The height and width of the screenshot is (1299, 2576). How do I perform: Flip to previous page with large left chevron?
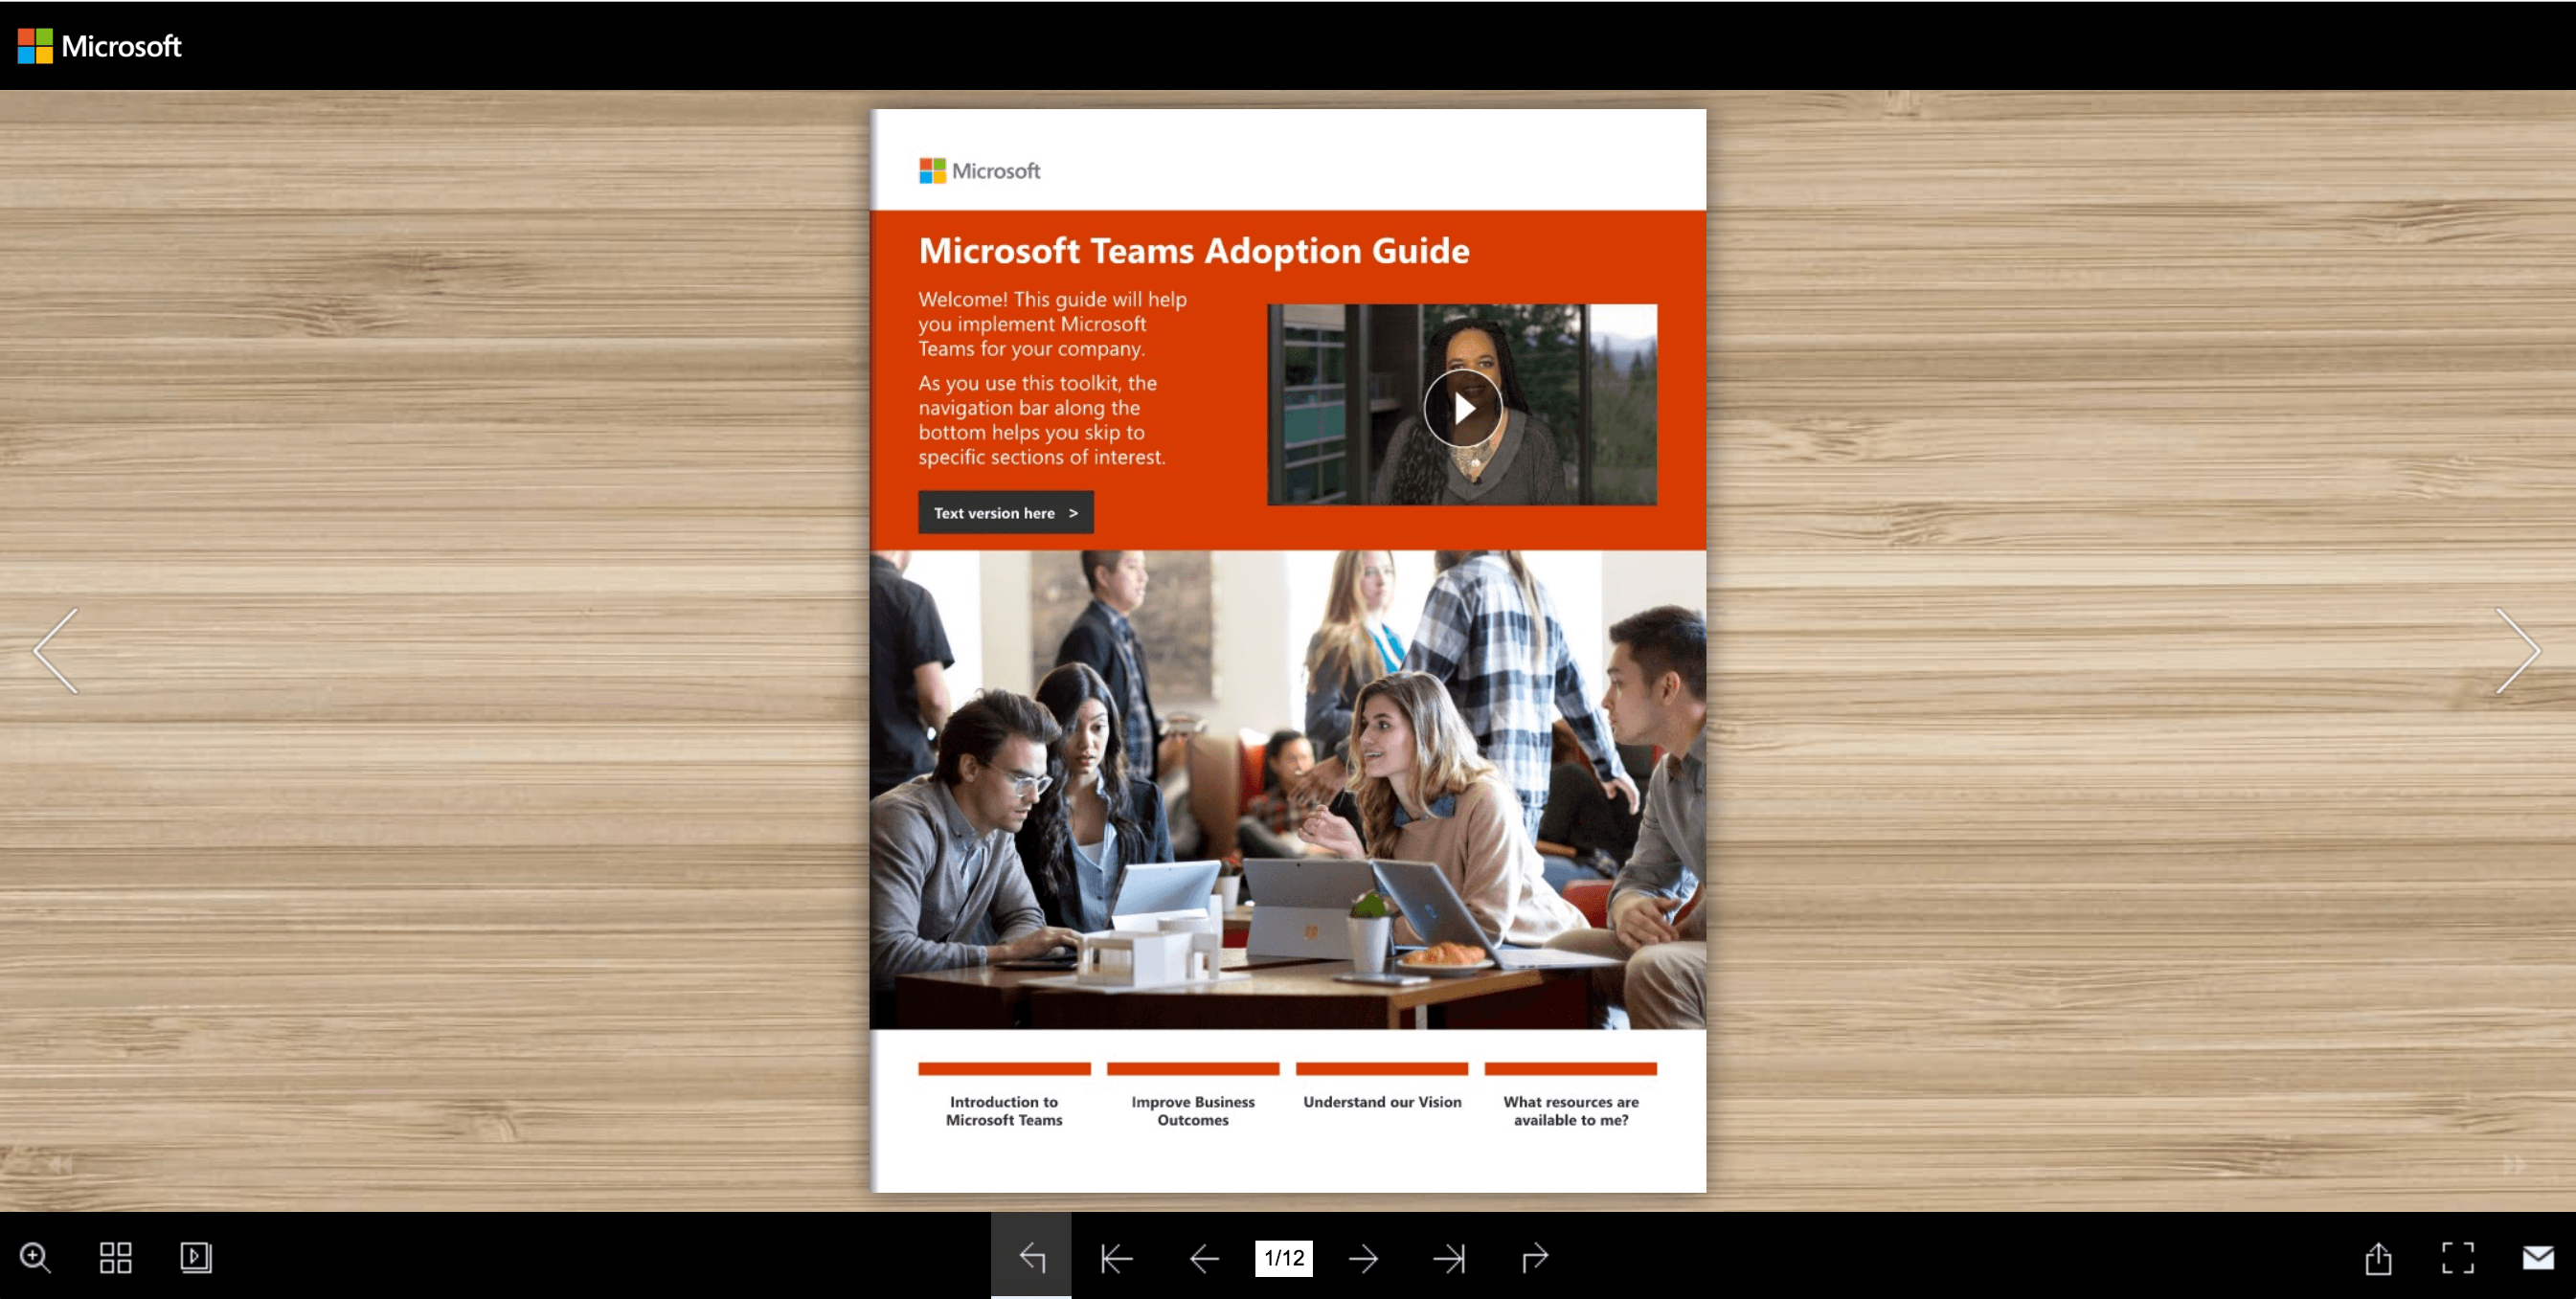[56, 650]
